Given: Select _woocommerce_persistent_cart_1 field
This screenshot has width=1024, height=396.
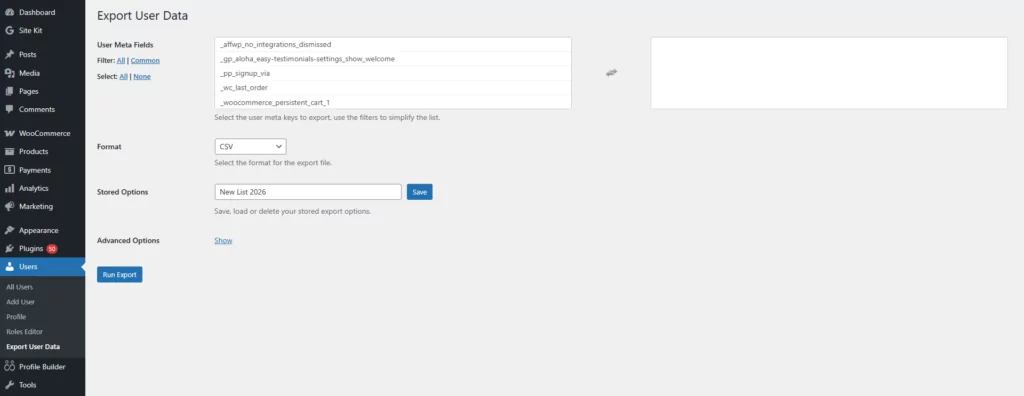Looking at the screenshot, I should click(x=392, y=102).
